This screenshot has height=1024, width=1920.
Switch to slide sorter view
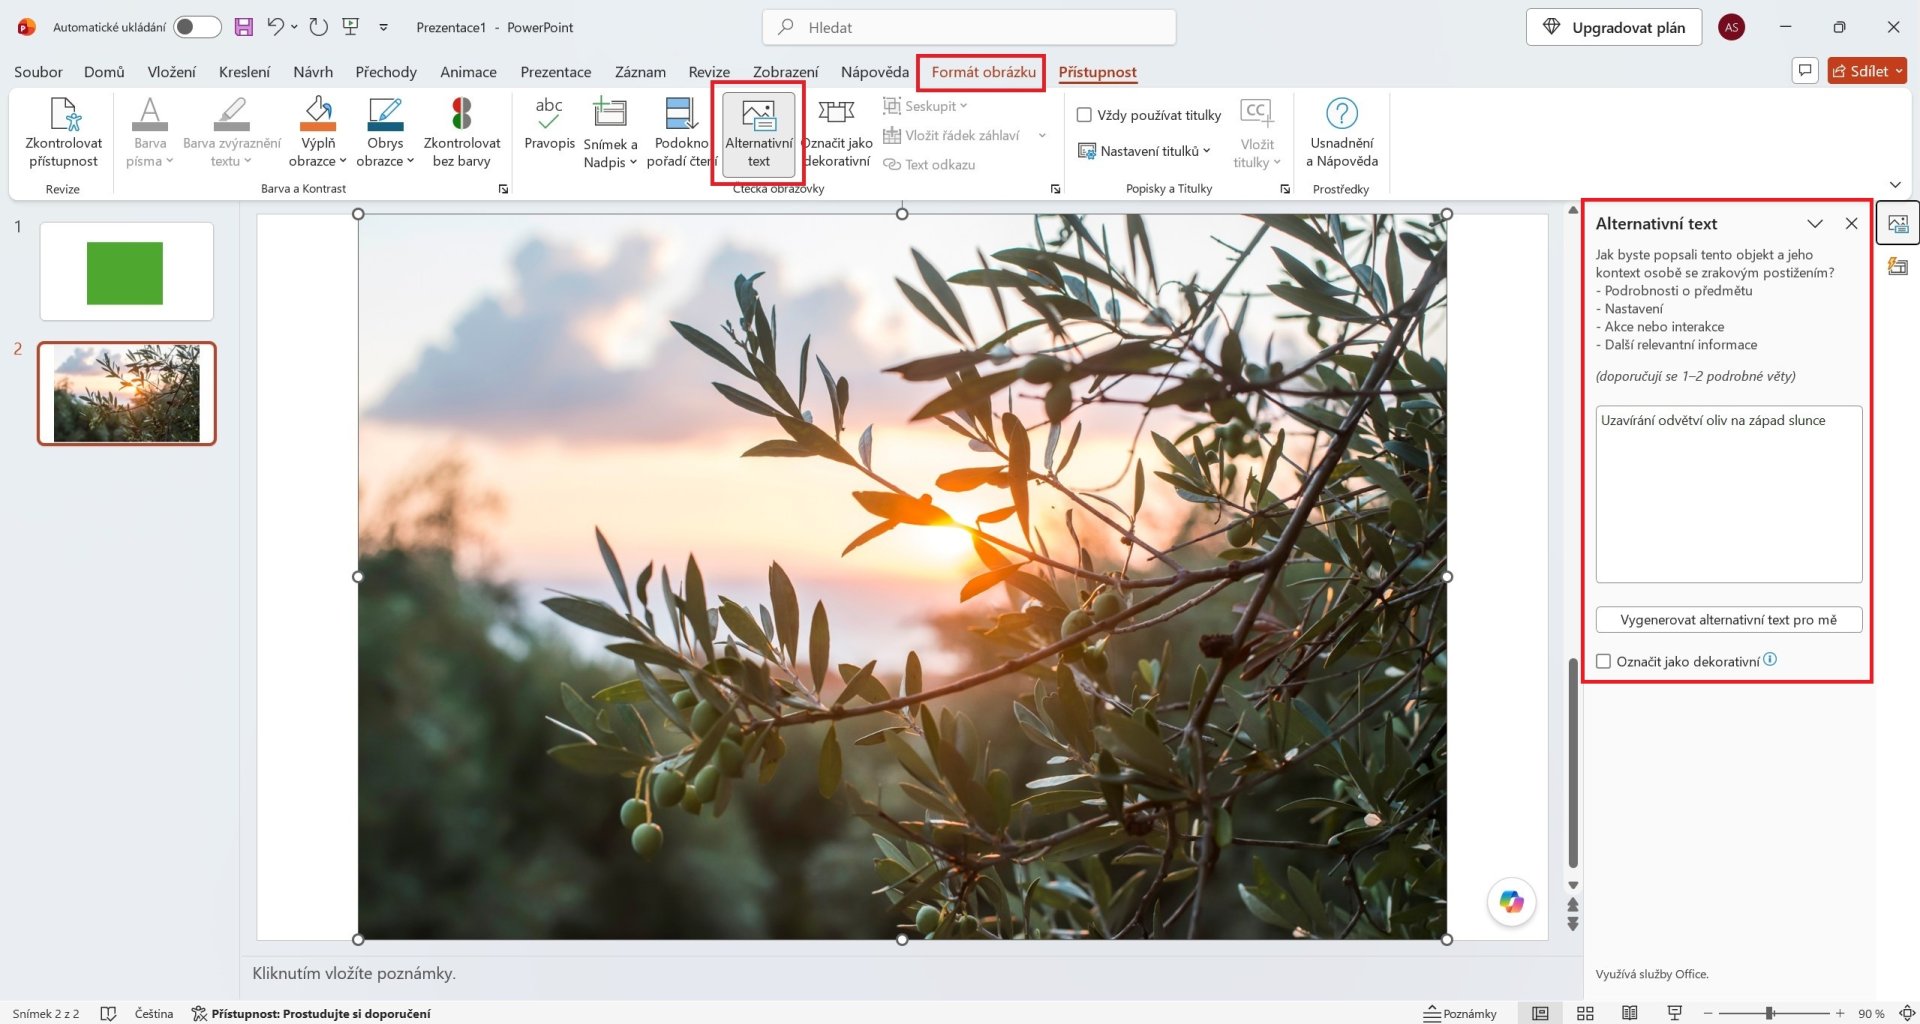coord(1585,1013)
